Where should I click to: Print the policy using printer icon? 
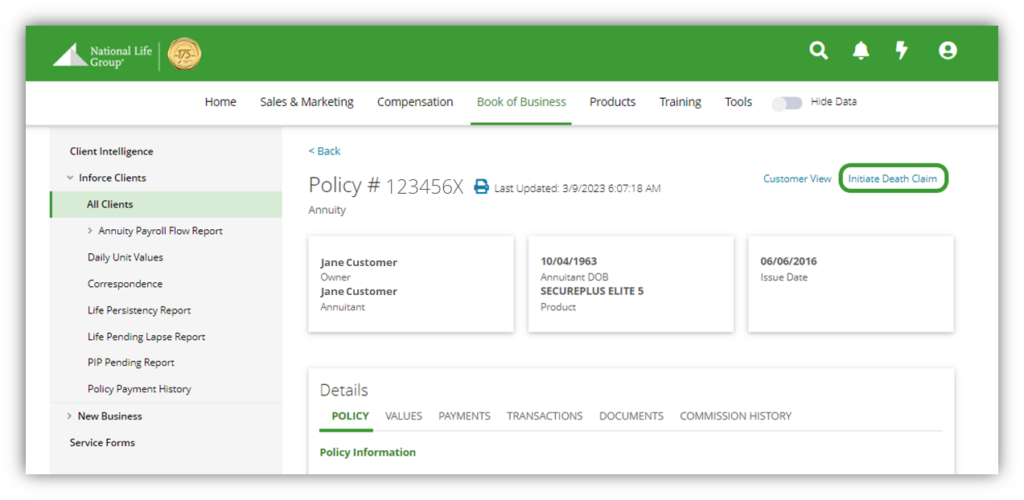coord(481,187)
